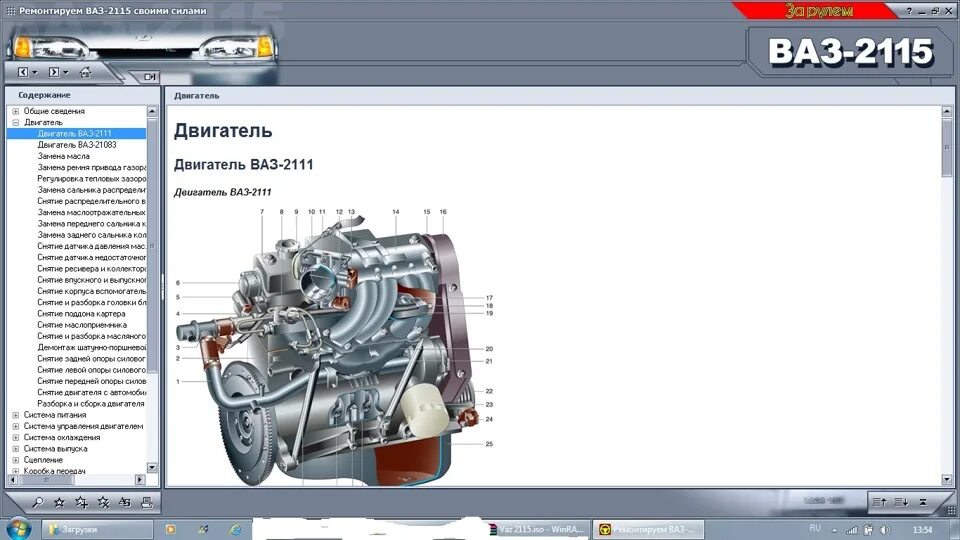This screenshot has width=960, height=540.
Task: Open the "Регулировка тепловых зазоров" topic
Action: pos(91,179)
